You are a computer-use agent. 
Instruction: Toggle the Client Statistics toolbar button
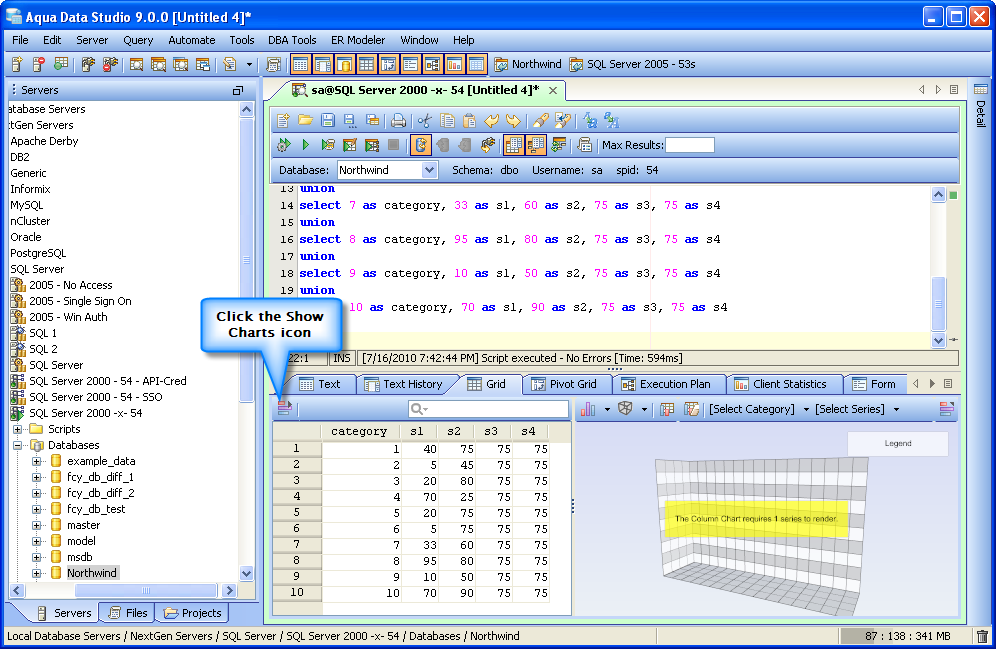pos(454,64)
